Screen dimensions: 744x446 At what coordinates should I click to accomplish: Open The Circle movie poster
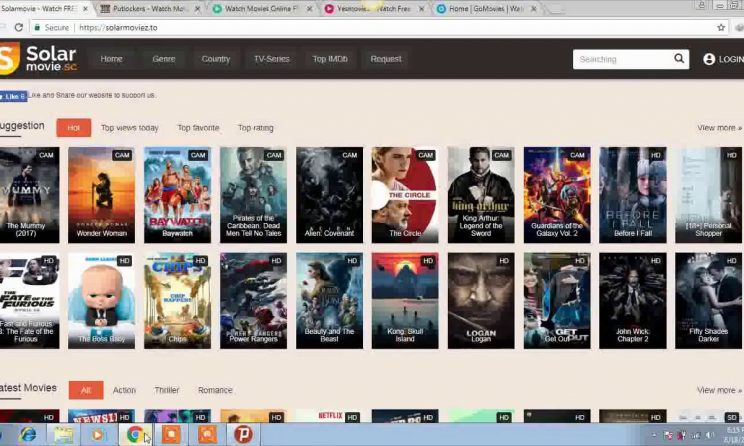point(405,195)
